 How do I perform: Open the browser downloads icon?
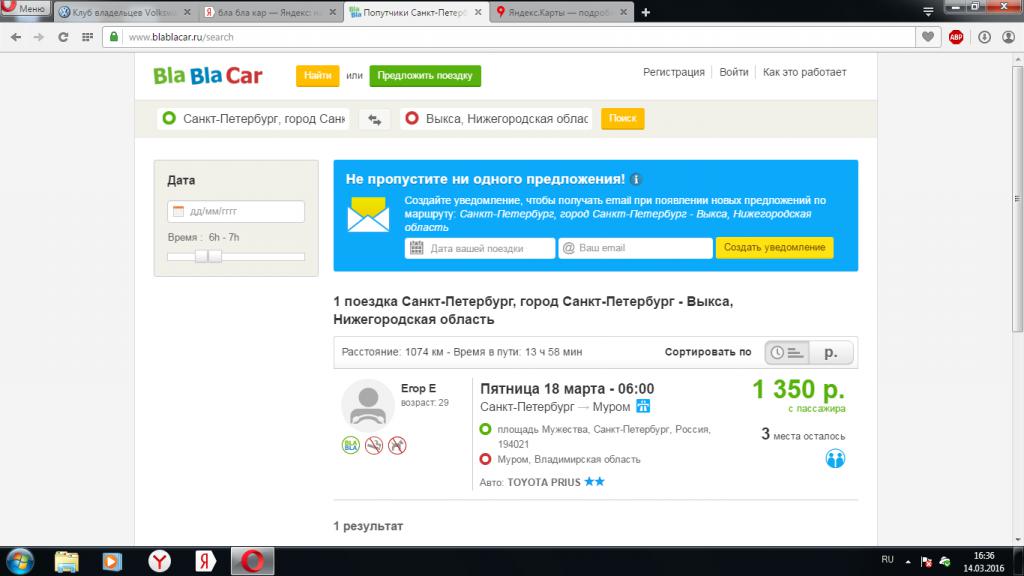click(984, 37)
